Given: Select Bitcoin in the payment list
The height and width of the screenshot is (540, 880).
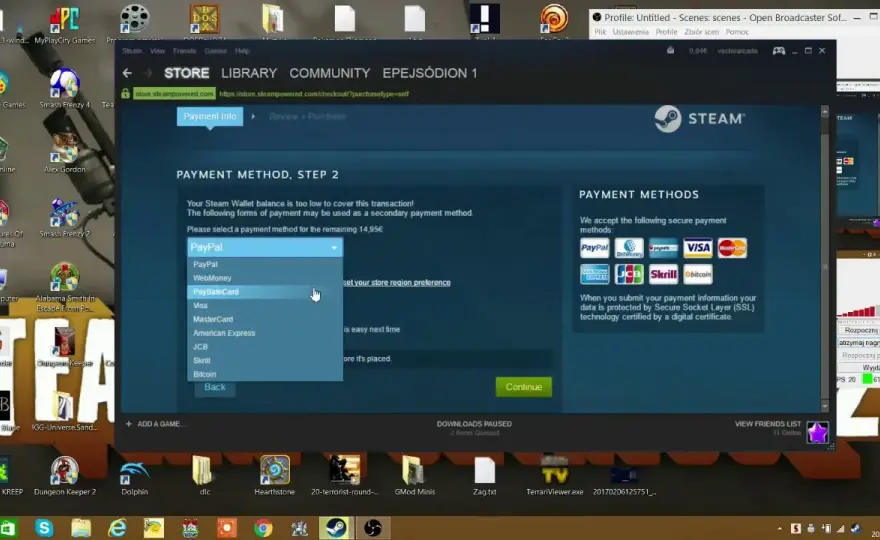Looking at the screenshot, I should pyautogui.click(x=265, y=374).
